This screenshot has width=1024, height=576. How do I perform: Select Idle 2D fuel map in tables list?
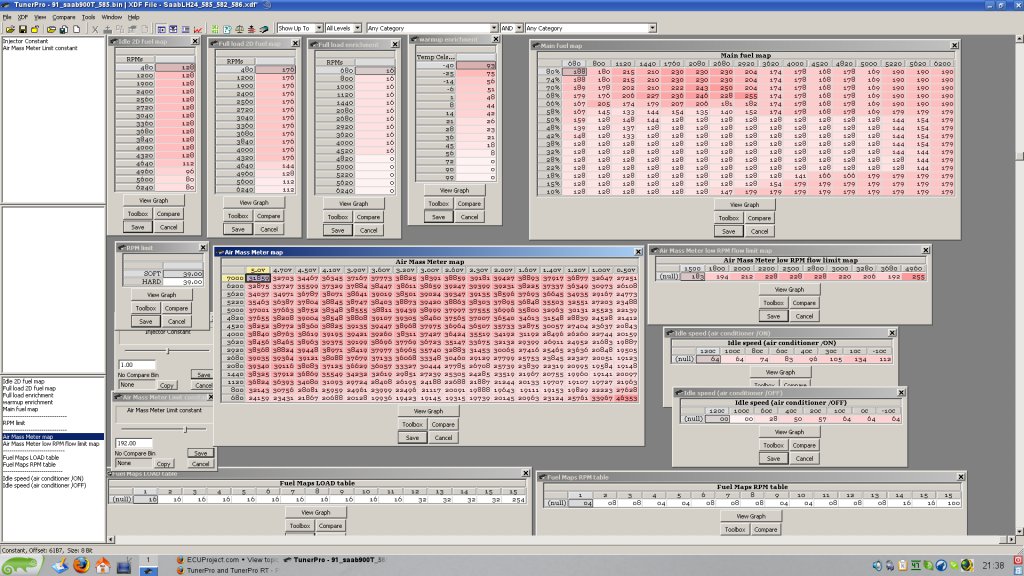tap(24, 381)
